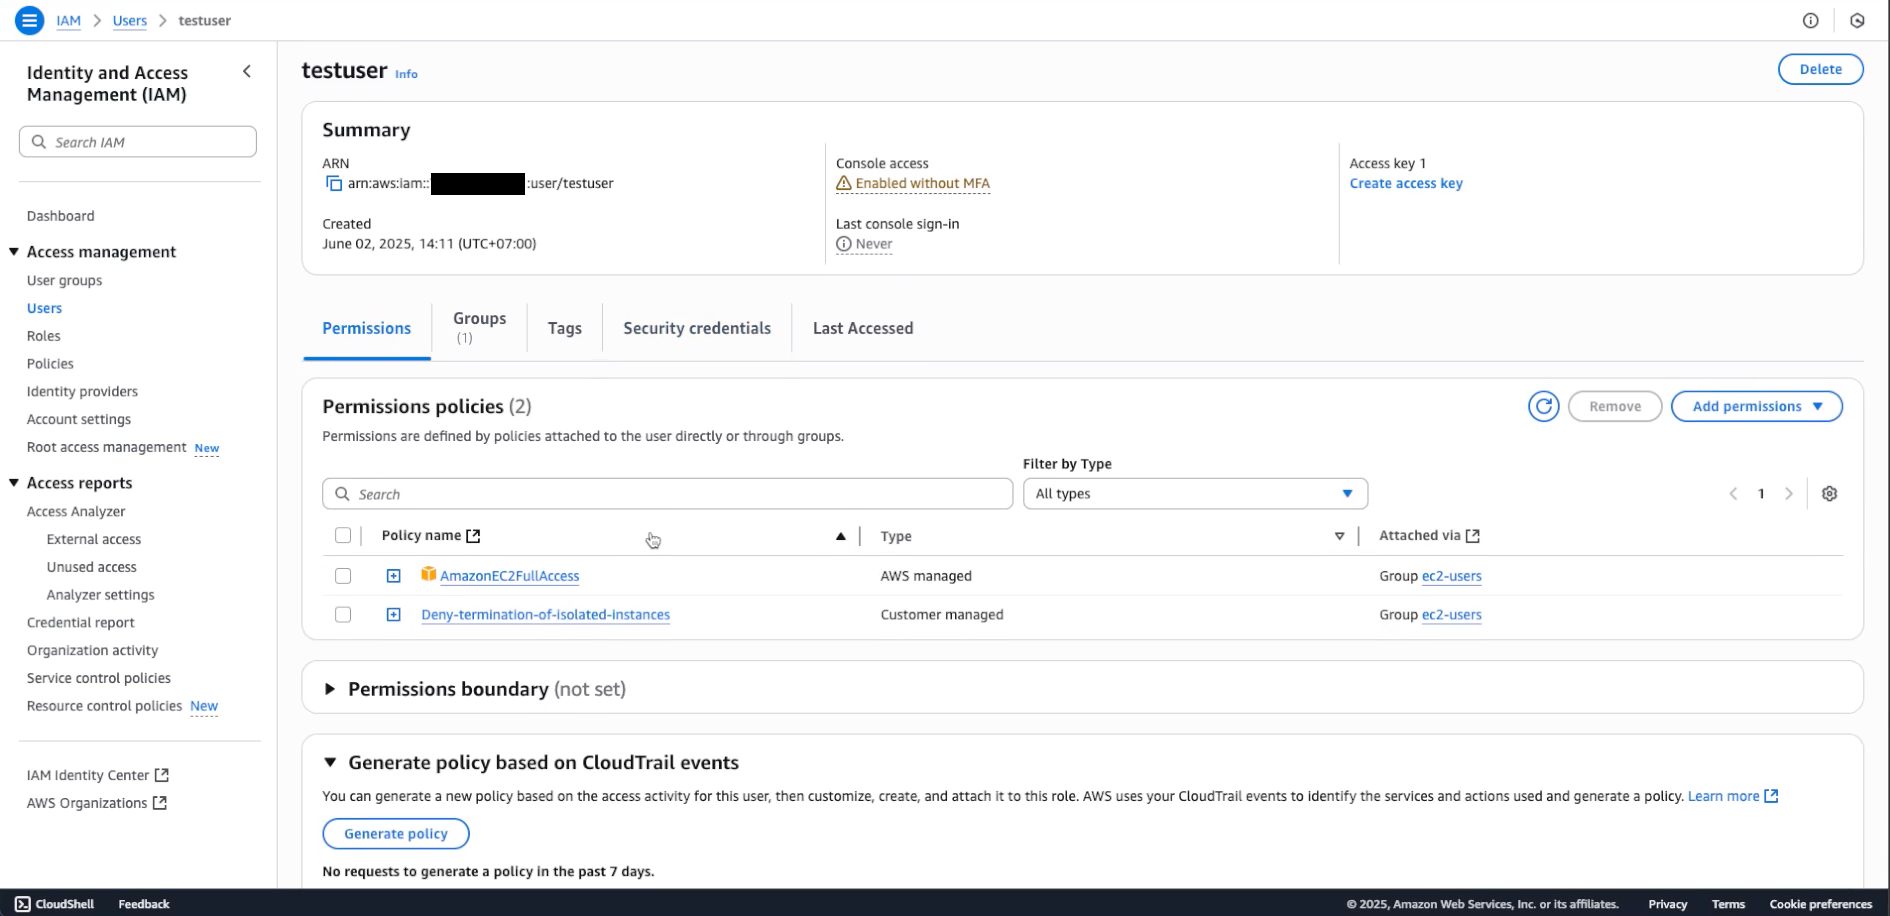The height and width of the screenshot is (916, 1890).
Task: Open Dashboard in the sidebar
Action: tap(61, 216)
